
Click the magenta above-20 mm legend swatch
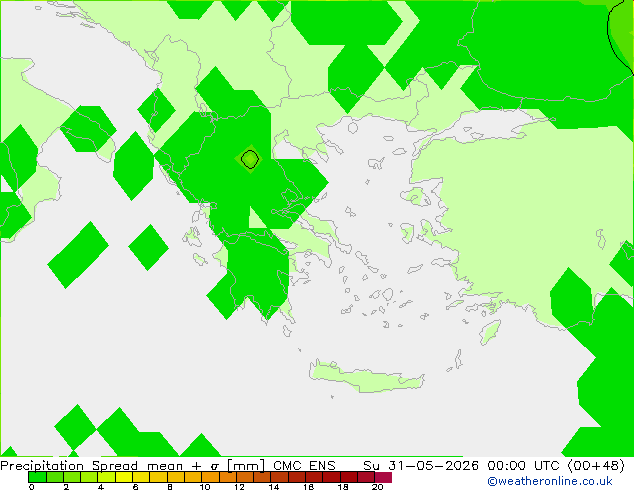(383, 477)
